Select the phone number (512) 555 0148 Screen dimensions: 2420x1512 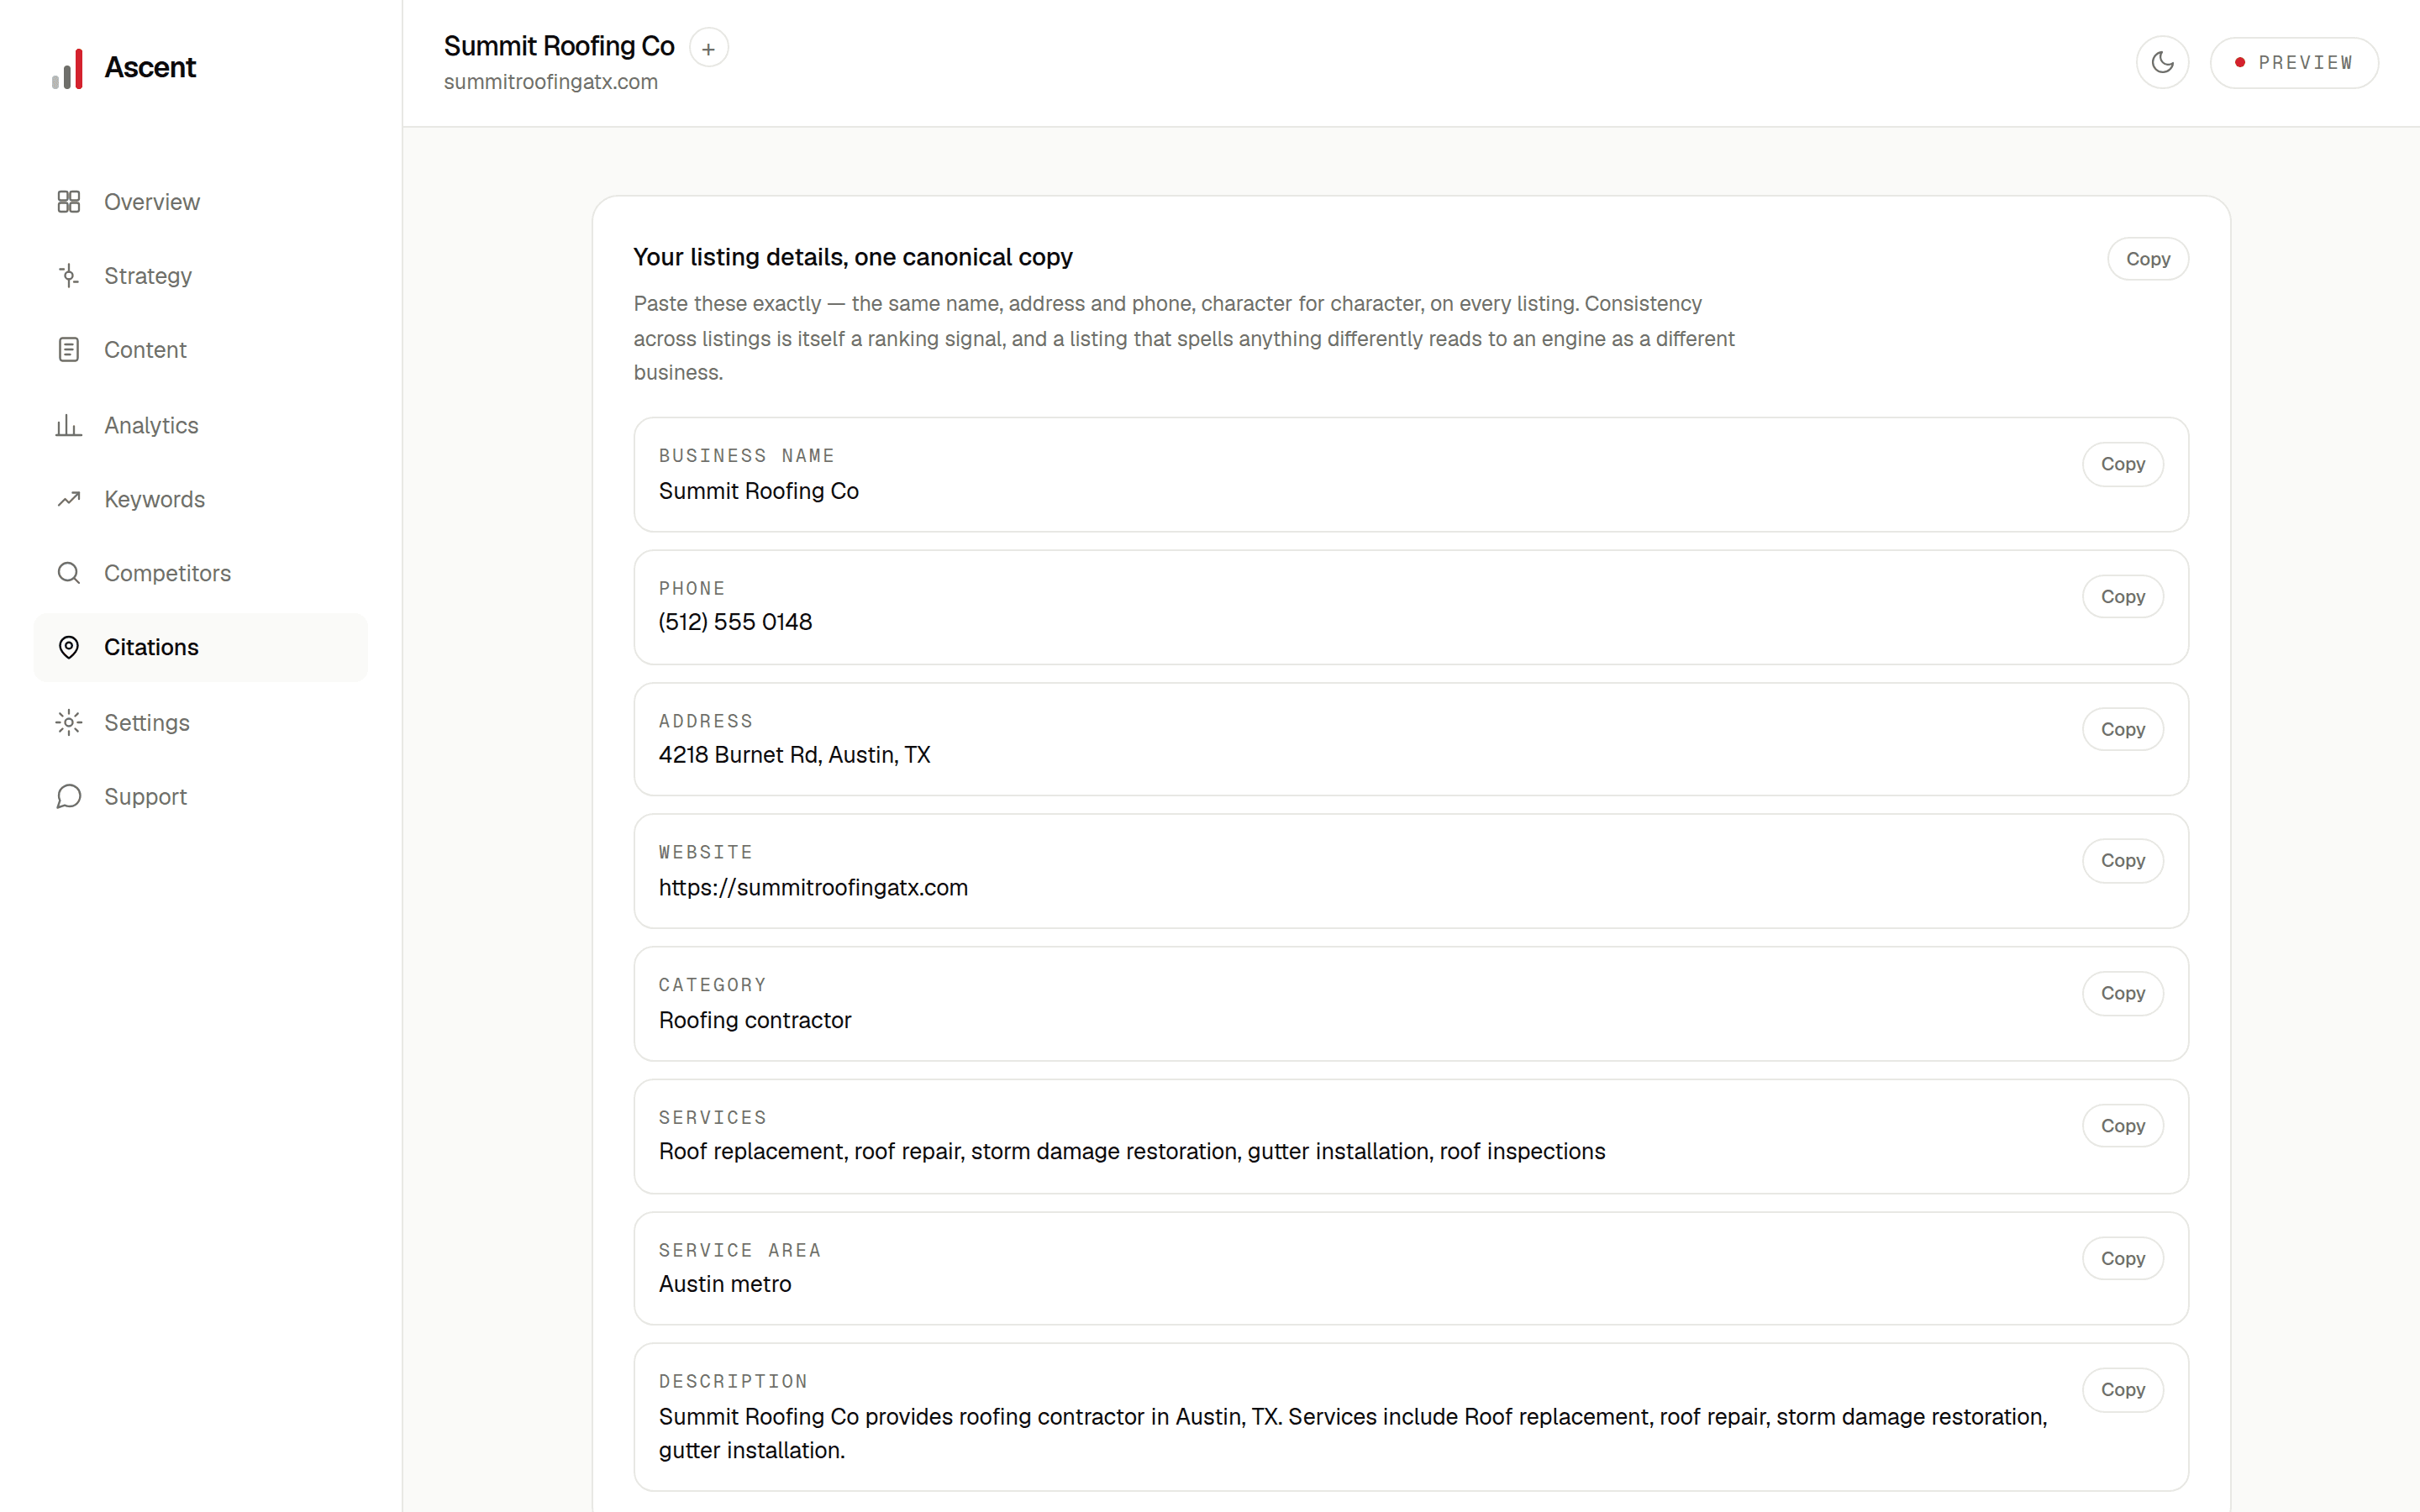click(735, 622)
